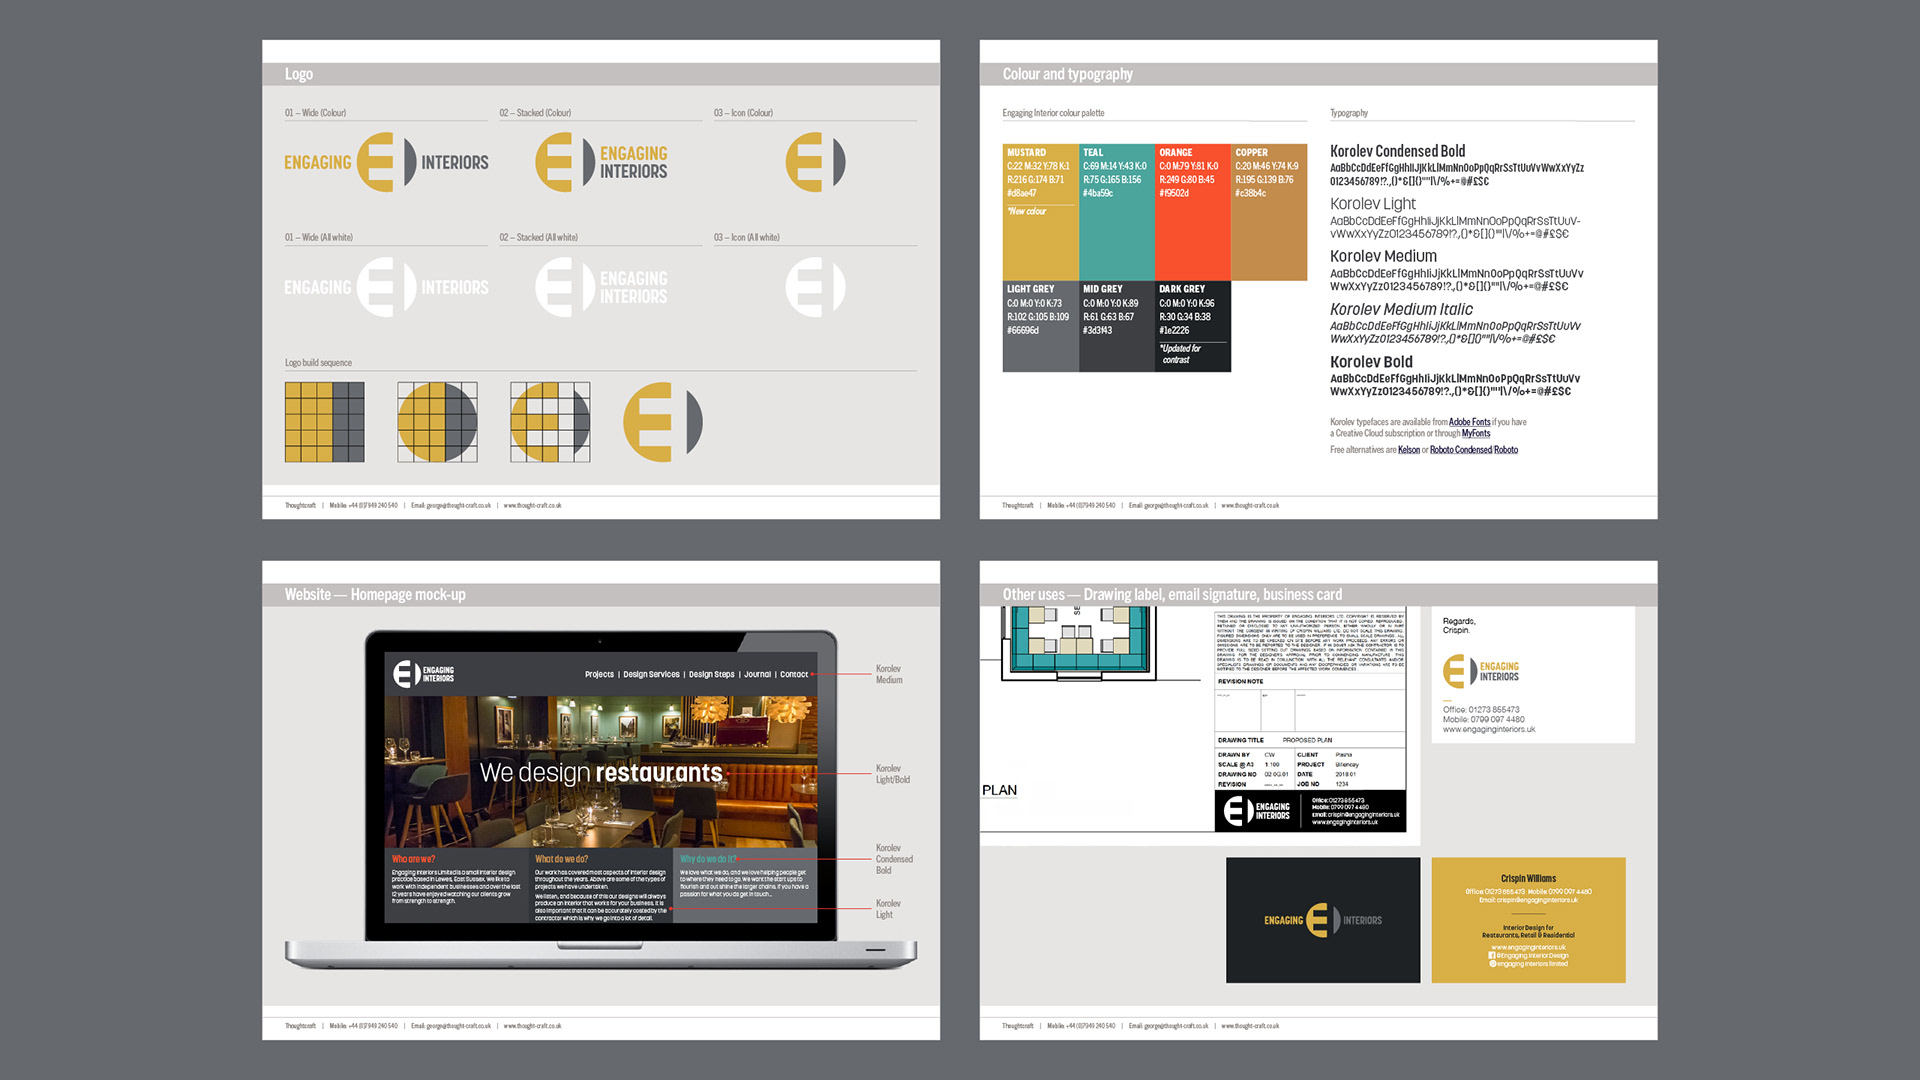The image size is (1920, 1080).
Task: Select the wide all-white logo version
Action: pyautogui.click(x=386, y=287)
